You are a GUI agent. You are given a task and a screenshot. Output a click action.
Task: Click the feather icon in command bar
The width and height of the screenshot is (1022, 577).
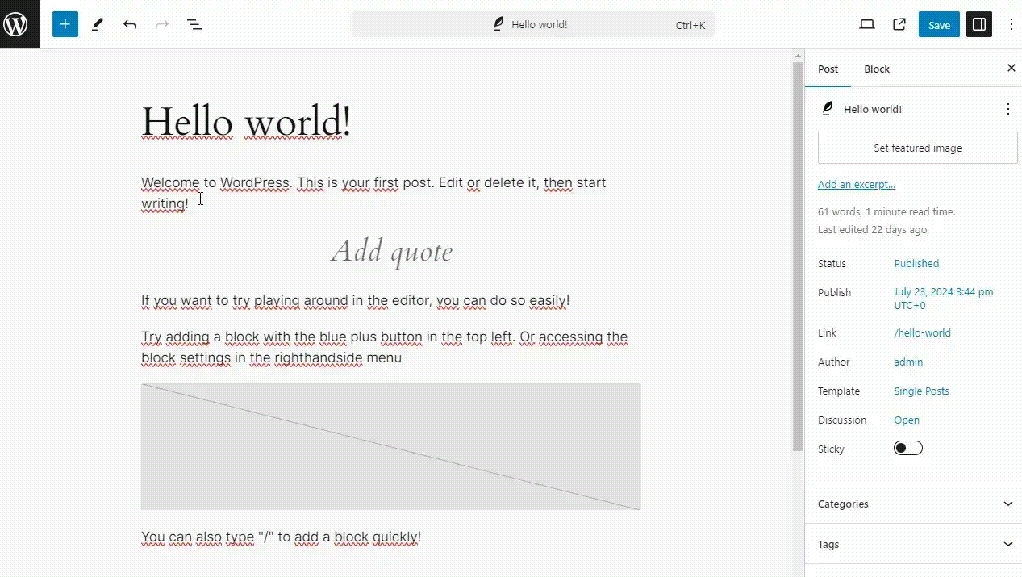click(498, 24)
